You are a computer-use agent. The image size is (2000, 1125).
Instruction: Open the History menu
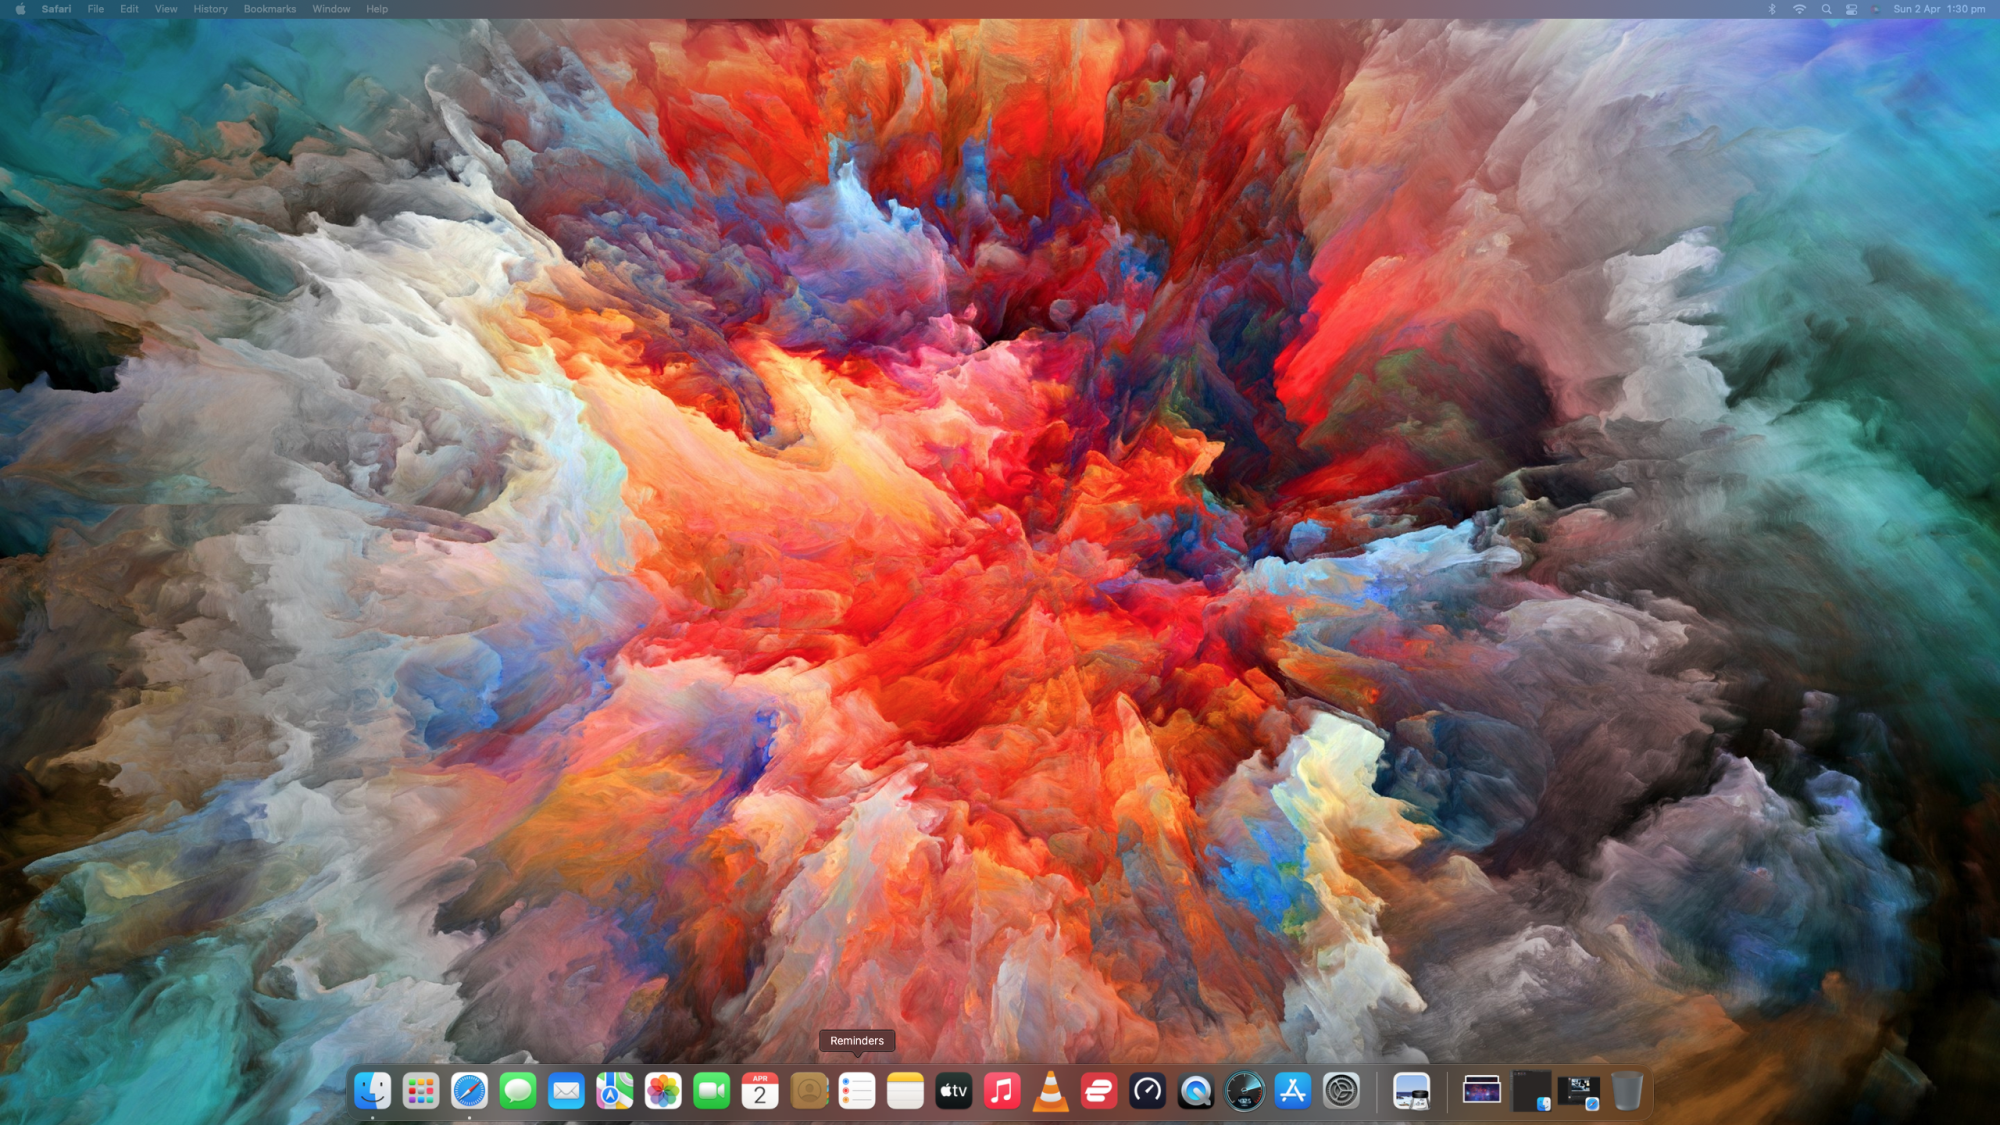(x=210, y=9)
